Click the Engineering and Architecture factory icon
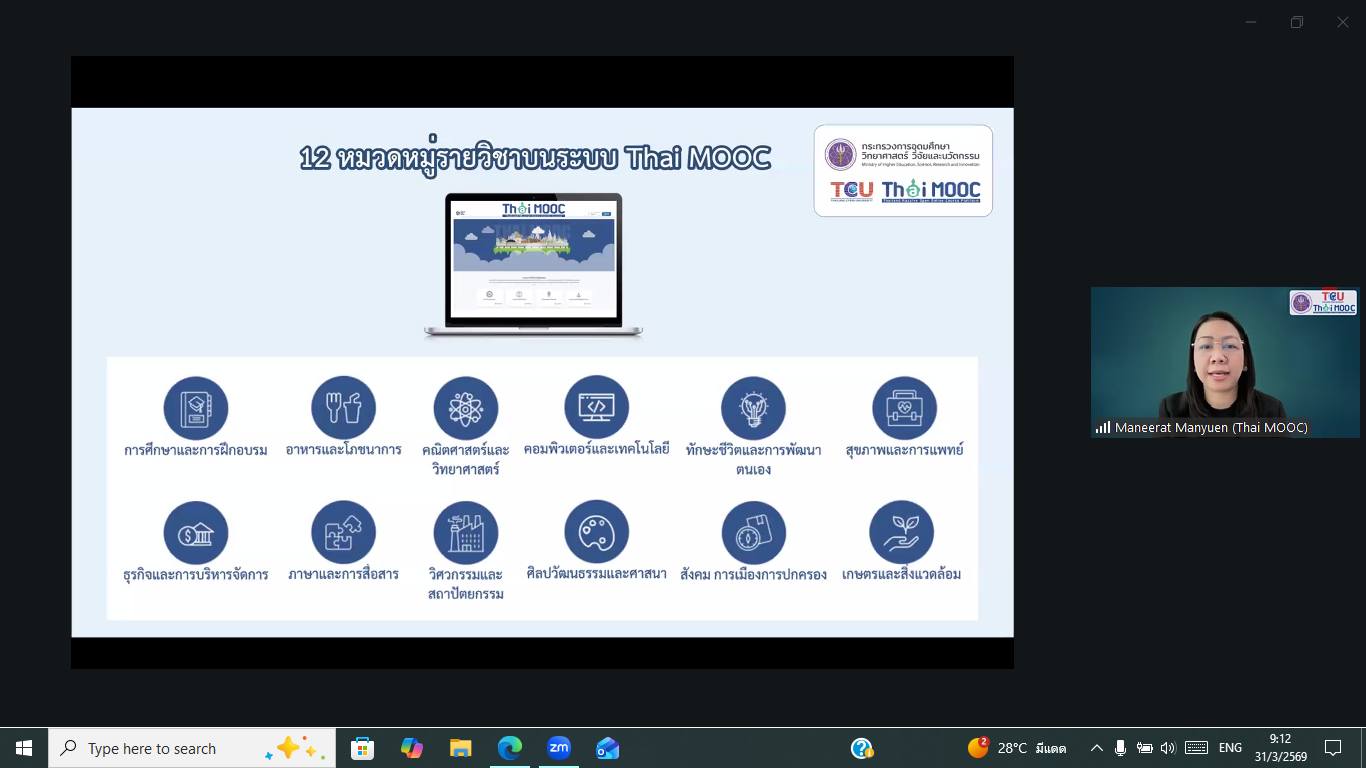The height and width of the screenshot is (768, 1366). point(465,533)
